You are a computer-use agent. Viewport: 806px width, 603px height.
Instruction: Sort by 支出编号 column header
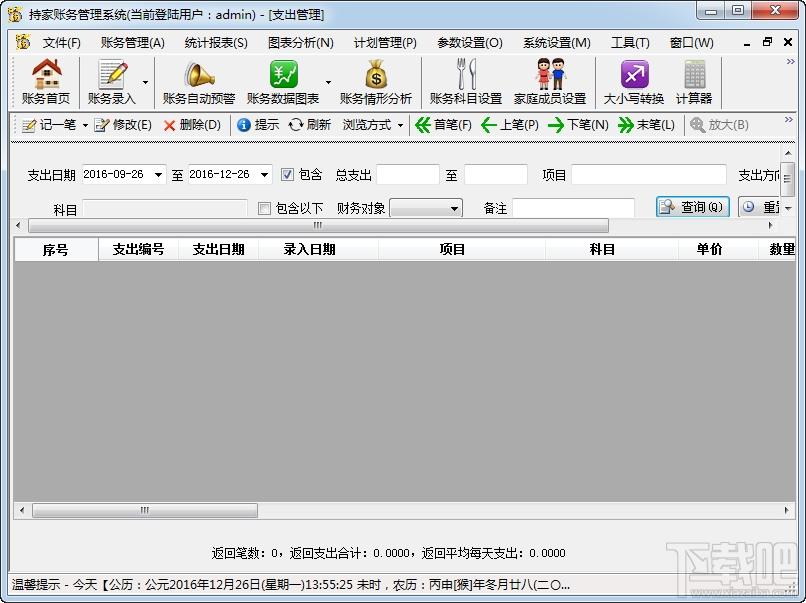pyautogui.click(x=138, y=250)
